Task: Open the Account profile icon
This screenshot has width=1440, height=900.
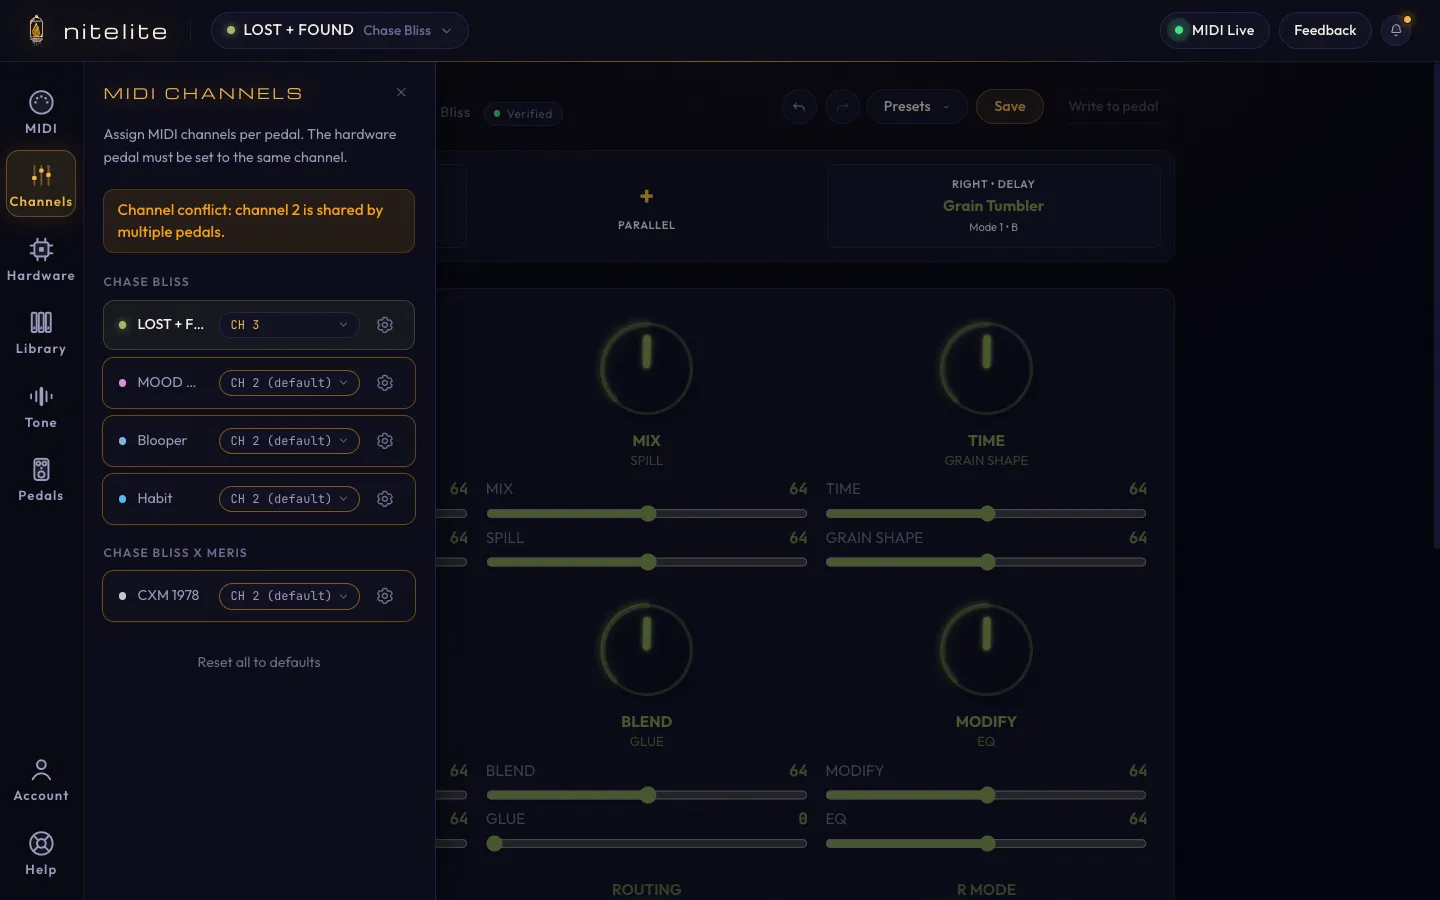Action: tap(41, 779)
